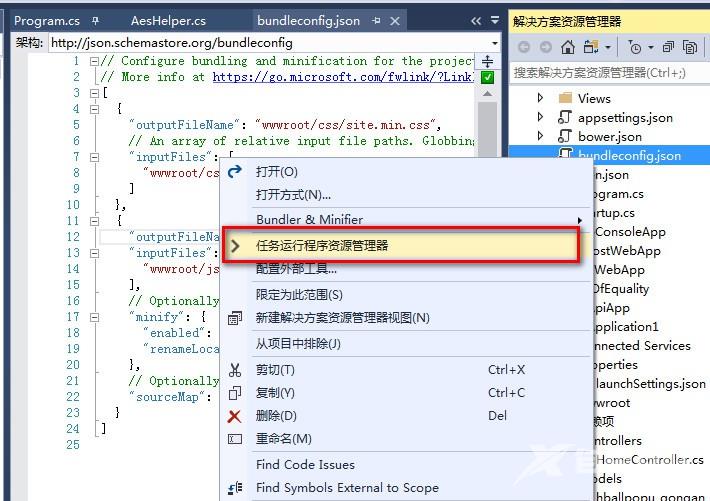Collapse the comment block at line 1
710x501 pixels.
point(94,61)
